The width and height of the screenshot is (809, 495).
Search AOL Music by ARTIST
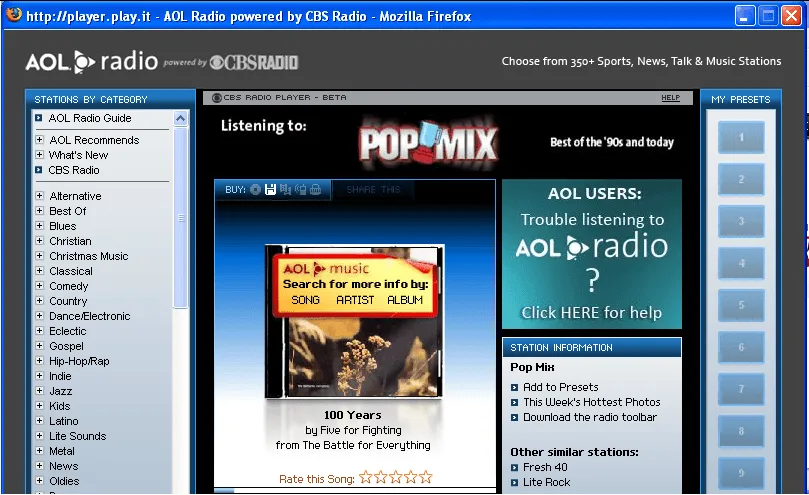[355, 300]
